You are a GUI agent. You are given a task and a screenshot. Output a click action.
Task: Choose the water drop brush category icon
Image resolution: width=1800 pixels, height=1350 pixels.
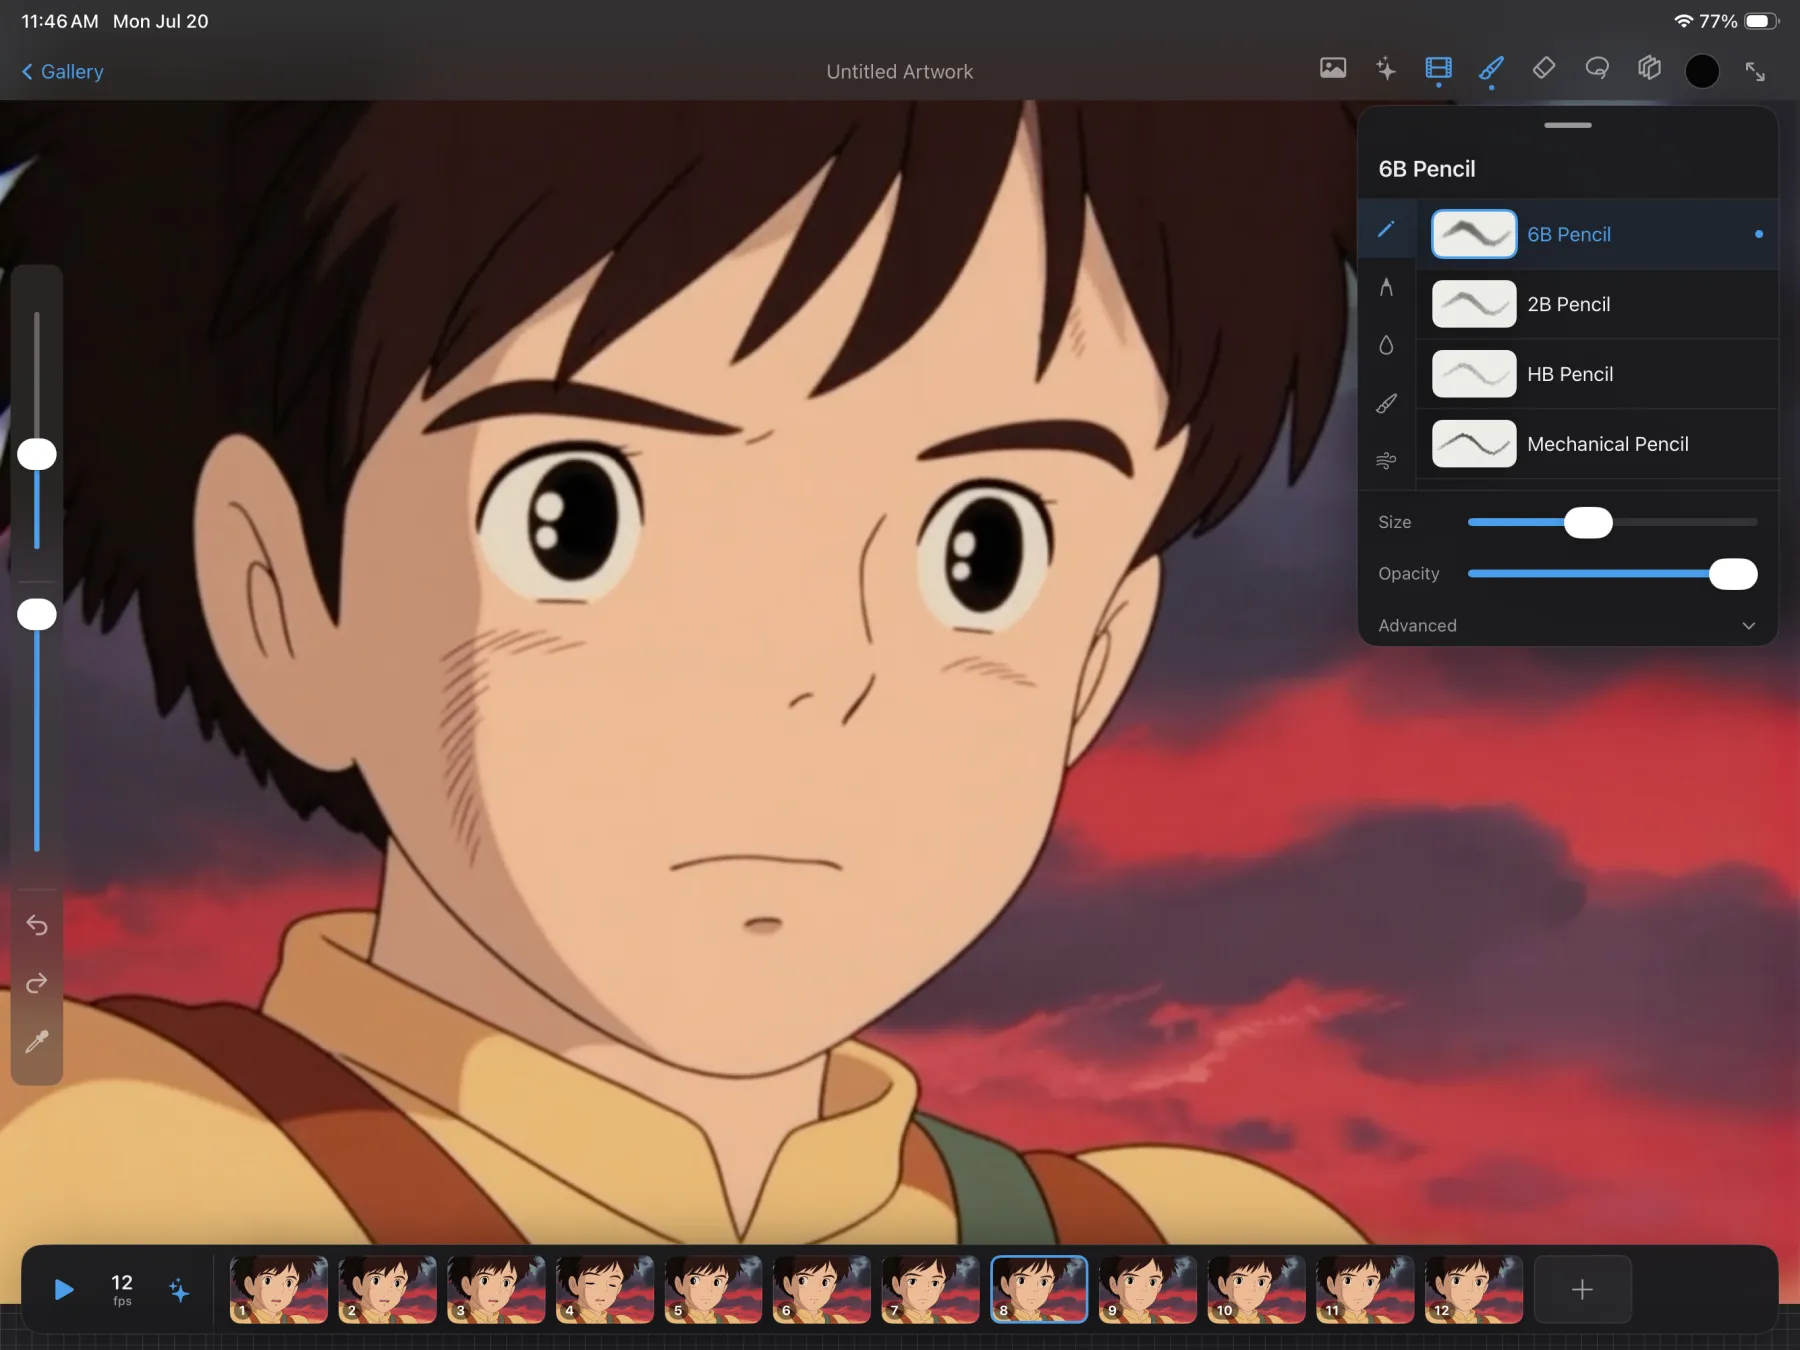(1386, 345)
